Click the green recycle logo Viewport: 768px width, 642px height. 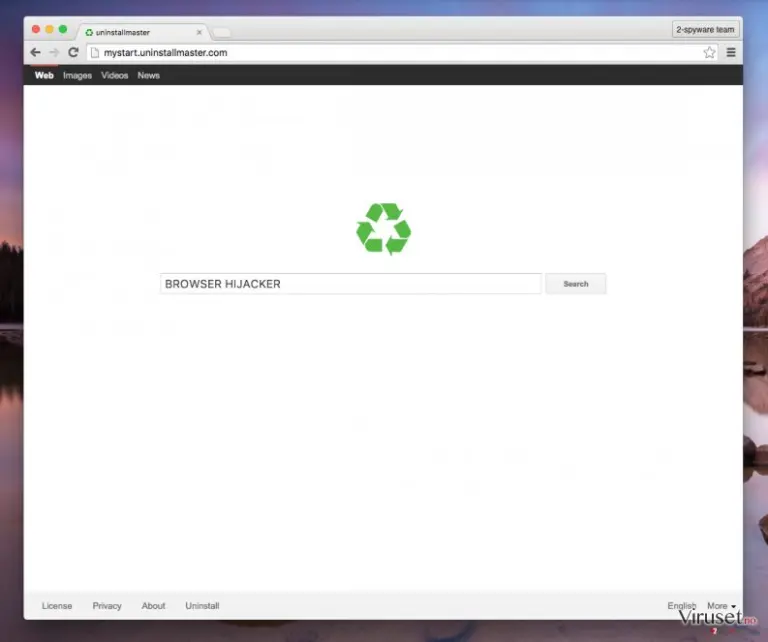(384, 228)
